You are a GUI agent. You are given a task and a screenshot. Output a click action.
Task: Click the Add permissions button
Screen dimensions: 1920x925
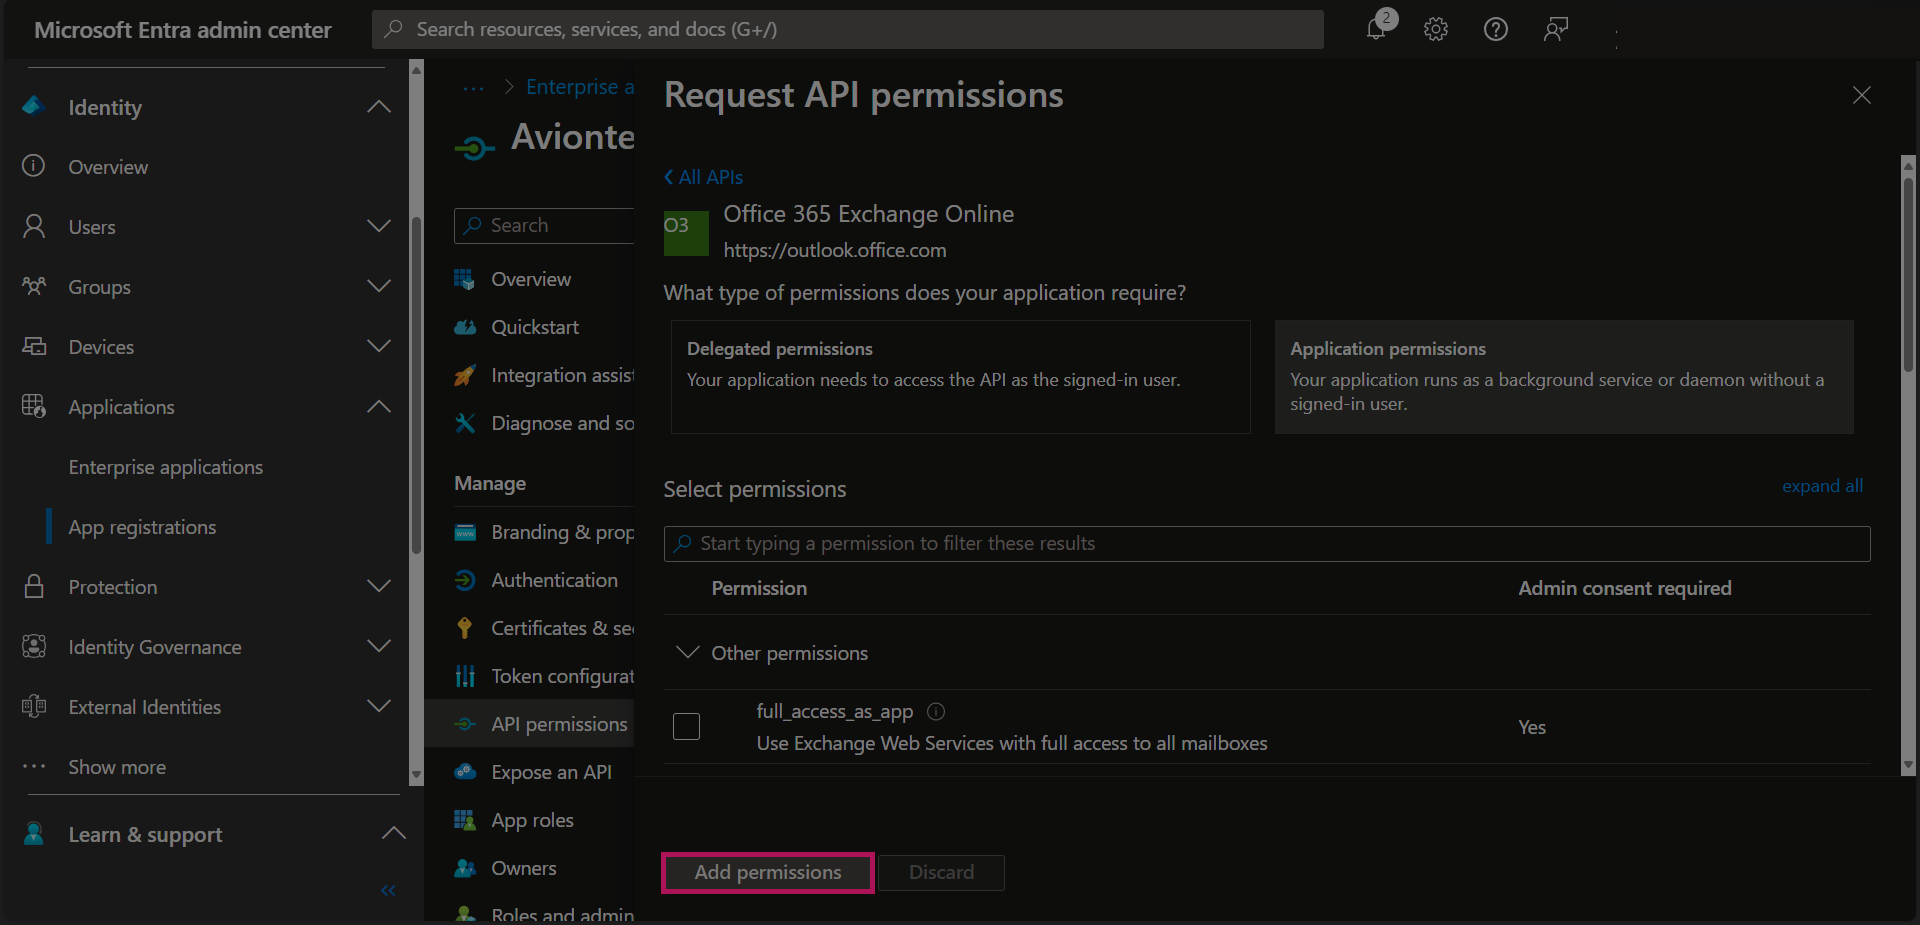[767, 872]
